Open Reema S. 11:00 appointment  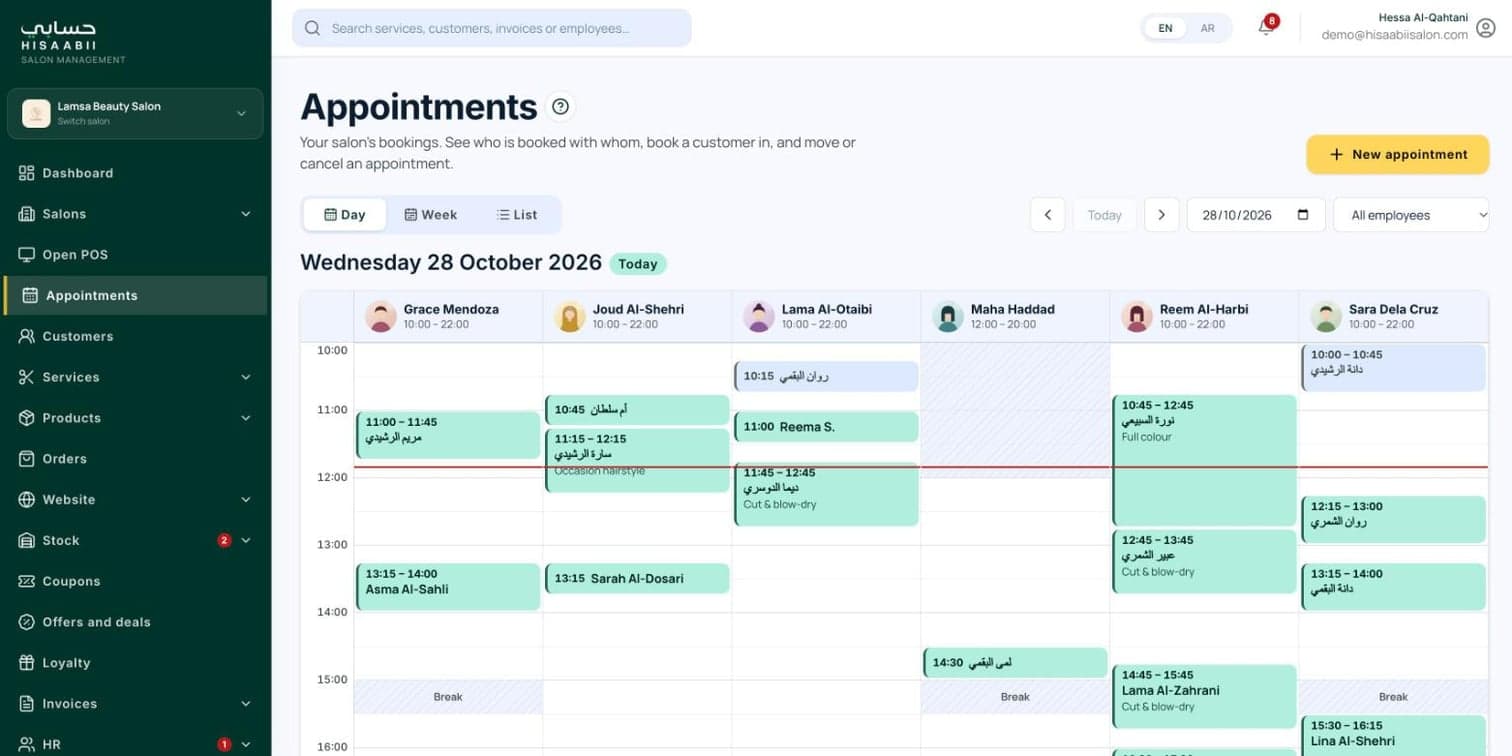tap(826, 427)
